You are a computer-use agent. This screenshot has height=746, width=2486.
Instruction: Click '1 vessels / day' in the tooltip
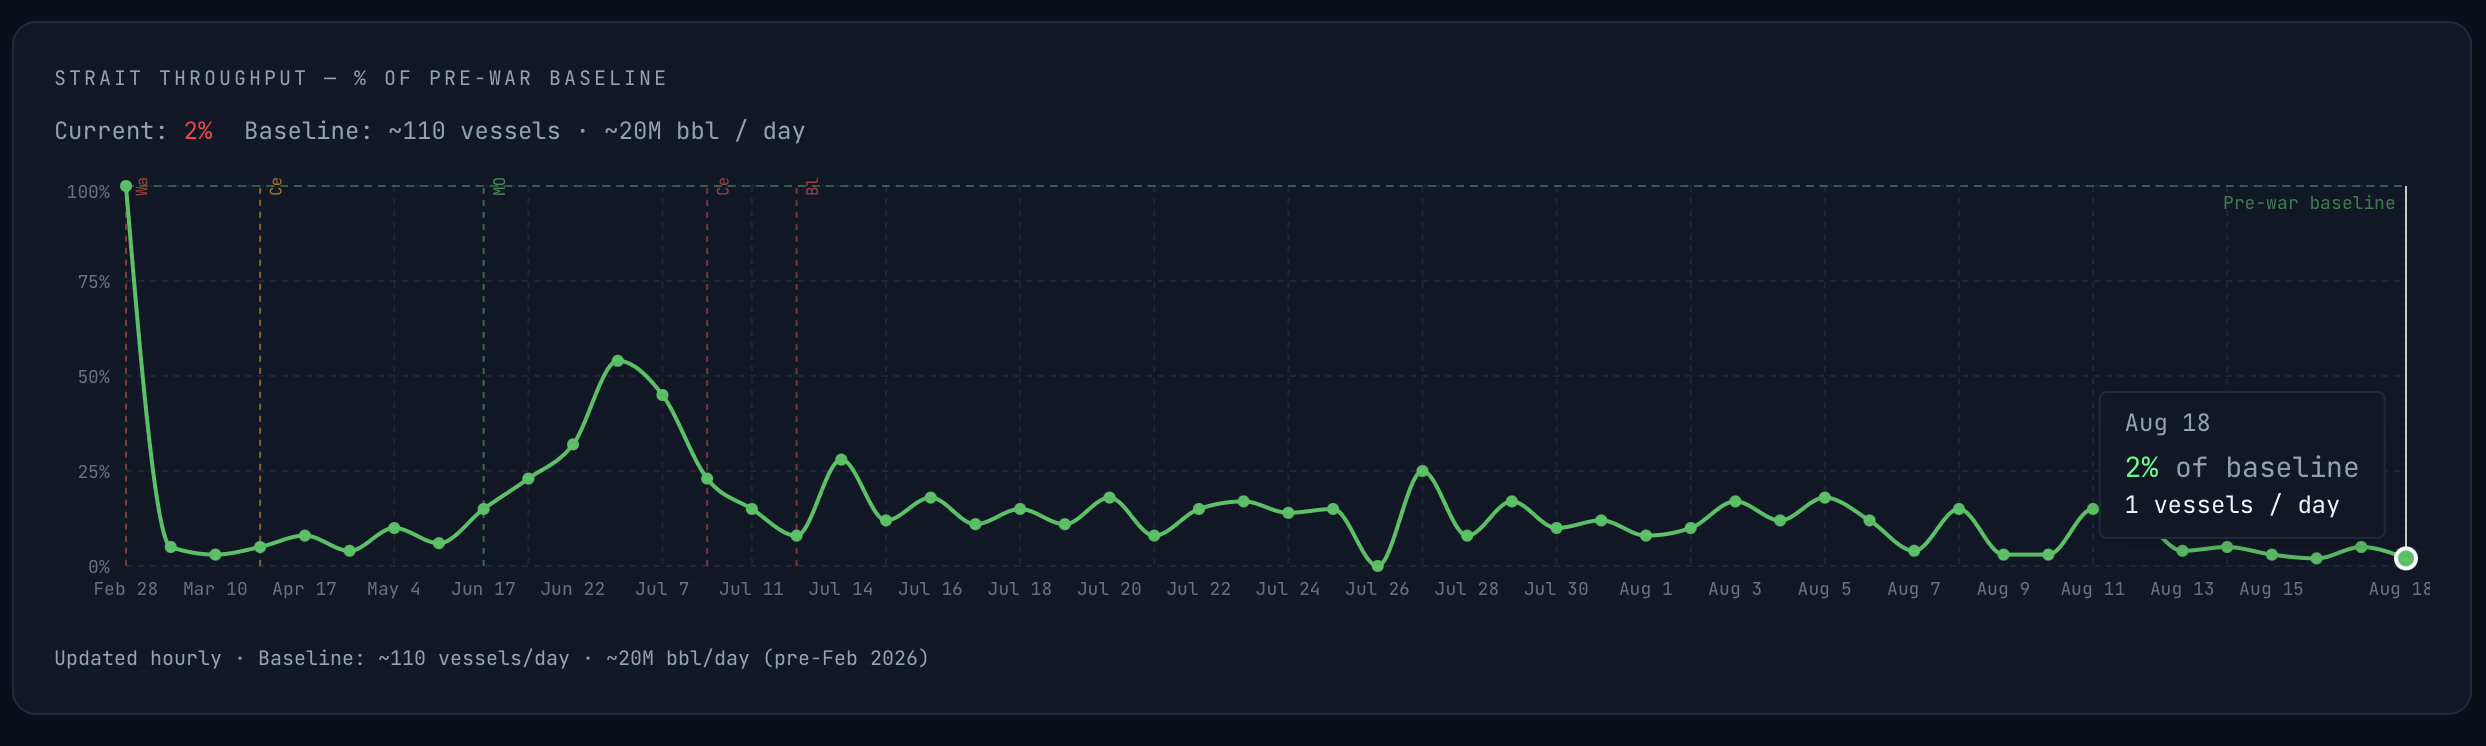coord(2232,505)
